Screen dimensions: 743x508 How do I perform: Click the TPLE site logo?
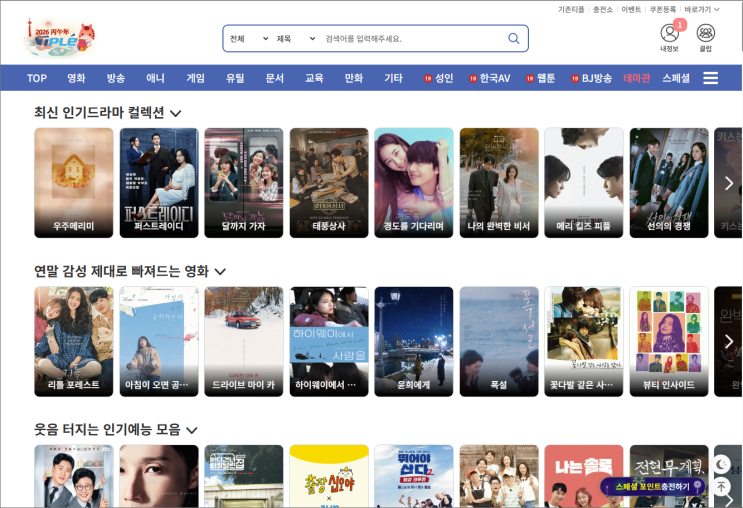[x=60, y=37]
